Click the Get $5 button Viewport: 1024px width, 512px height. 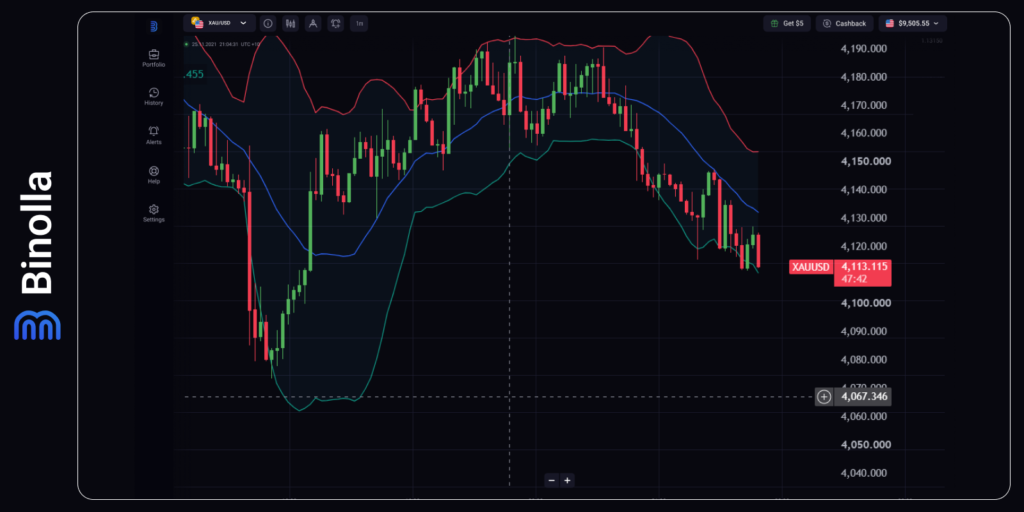787,24
